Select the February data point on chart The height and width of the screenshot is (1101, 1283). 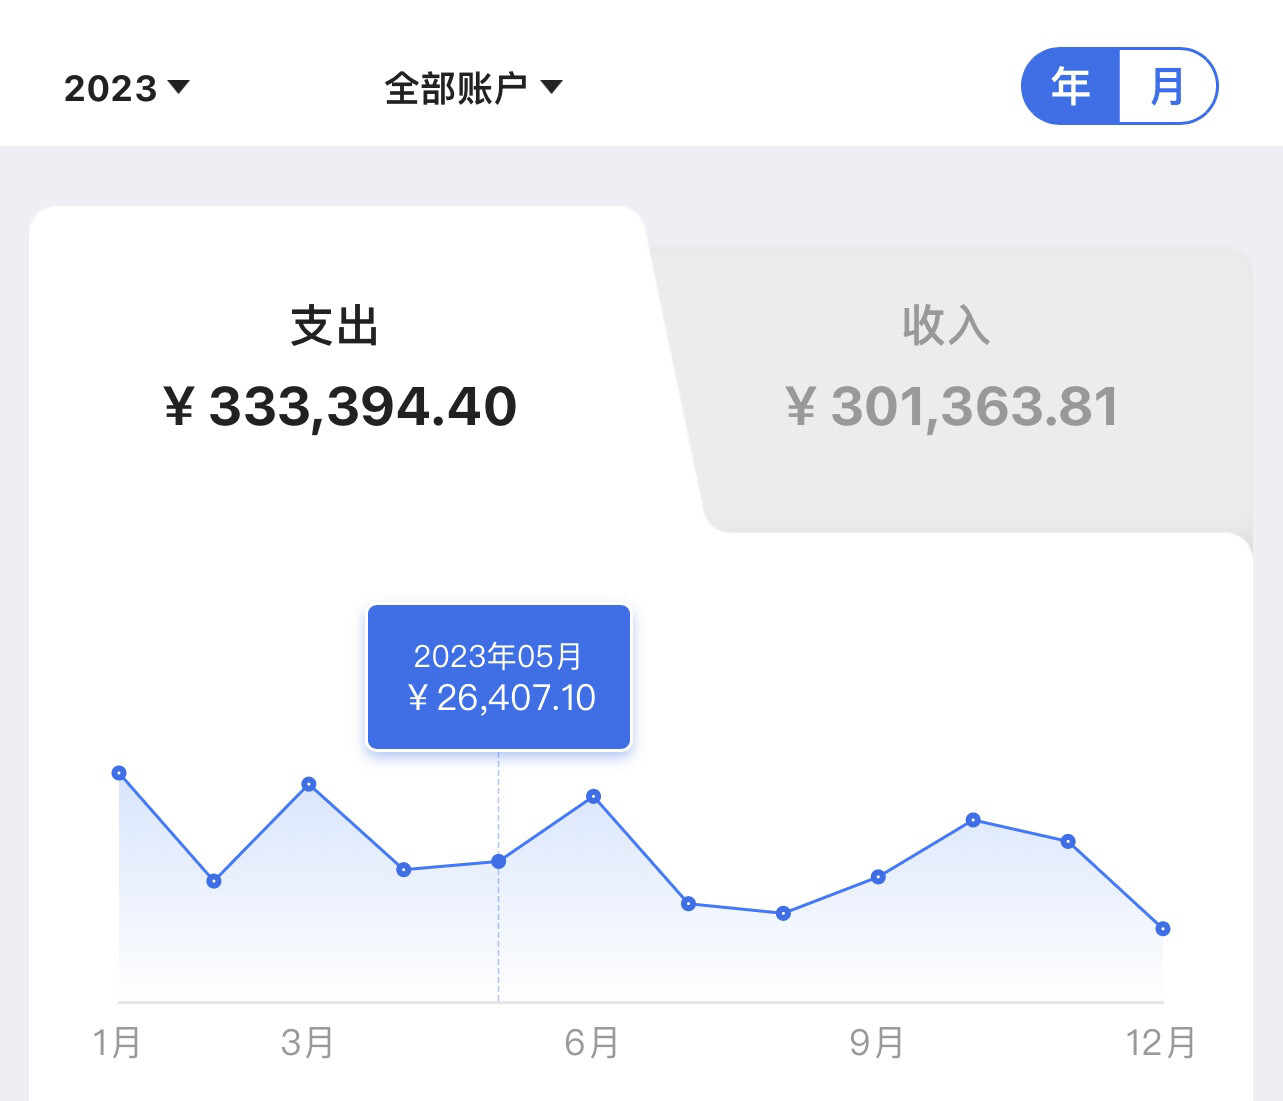(214, 881)
